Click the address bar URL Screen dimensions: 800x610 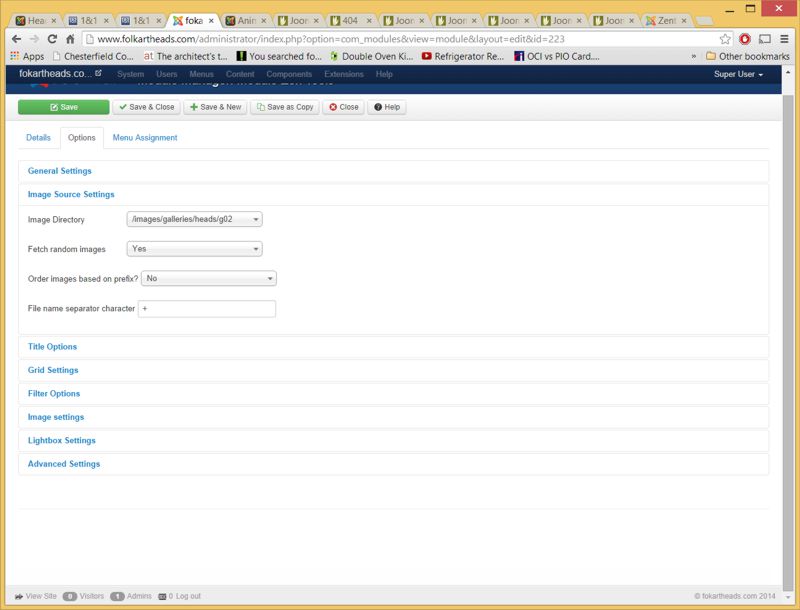pyautogui.click(x=331, y=39)
